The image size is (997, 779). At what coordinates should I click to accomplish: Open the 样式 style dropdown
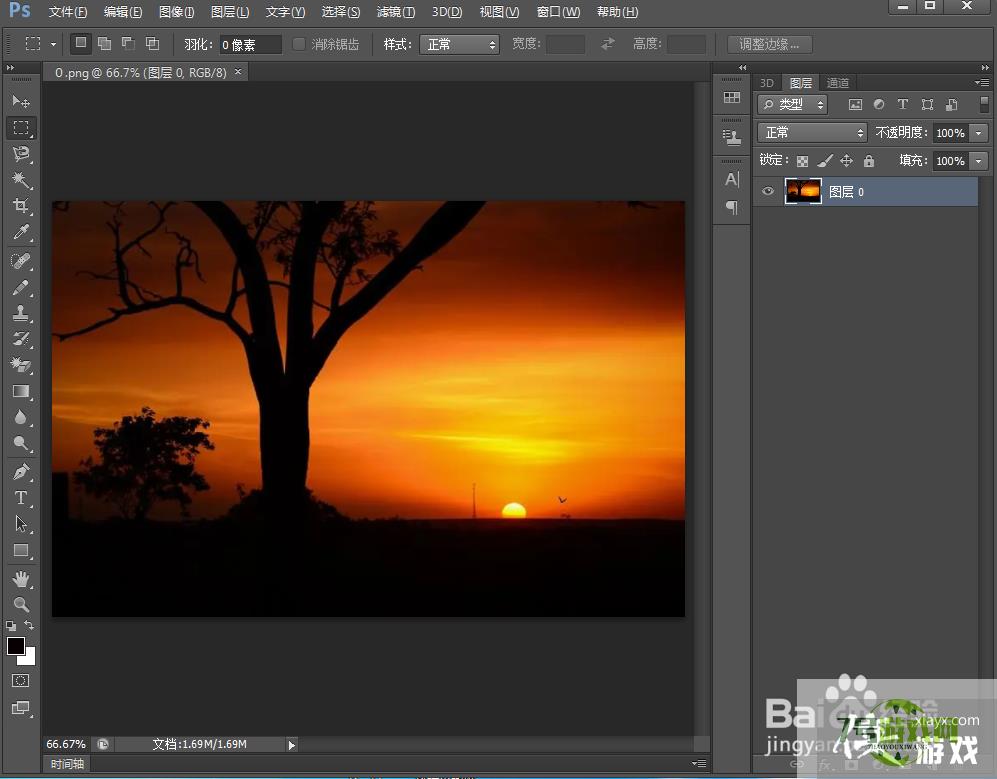point(459,45)
